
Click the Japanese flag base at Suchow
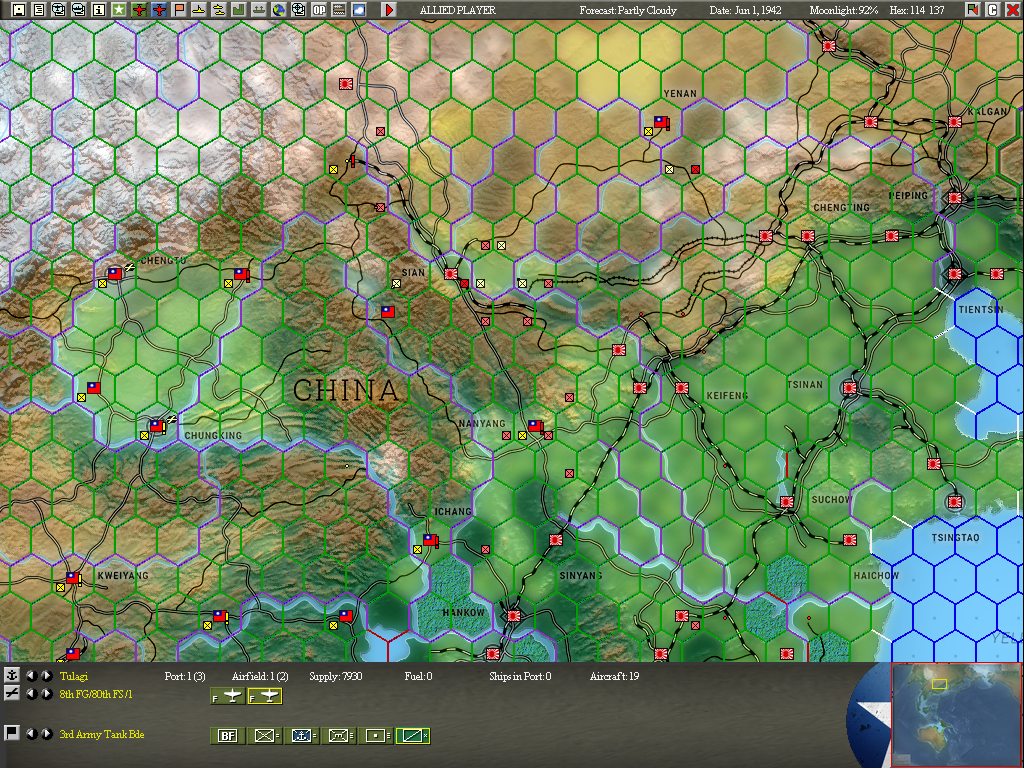786,502
